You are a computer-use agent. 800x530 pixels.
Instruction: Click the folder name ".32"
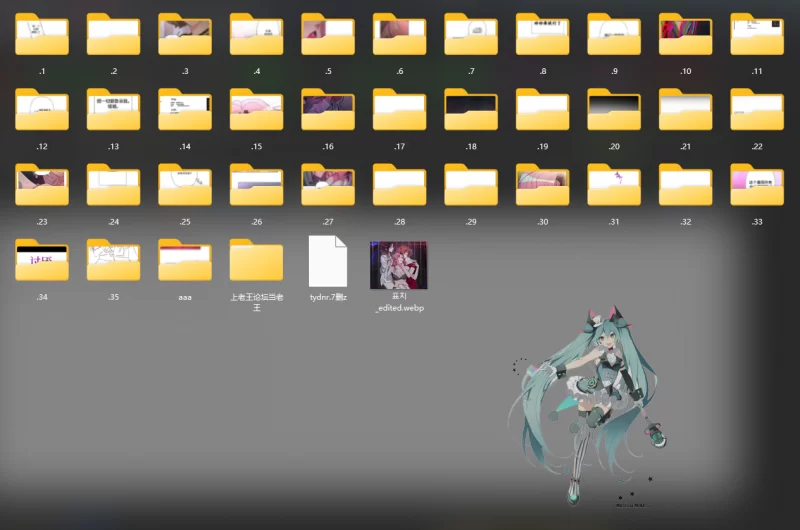[x=685, y=222]
